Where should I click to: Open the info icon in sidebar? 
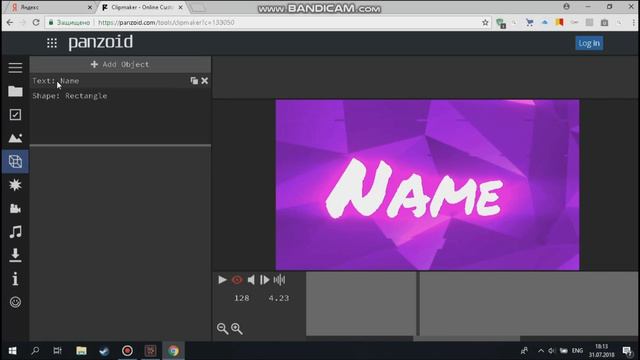[x=15, y=279]
